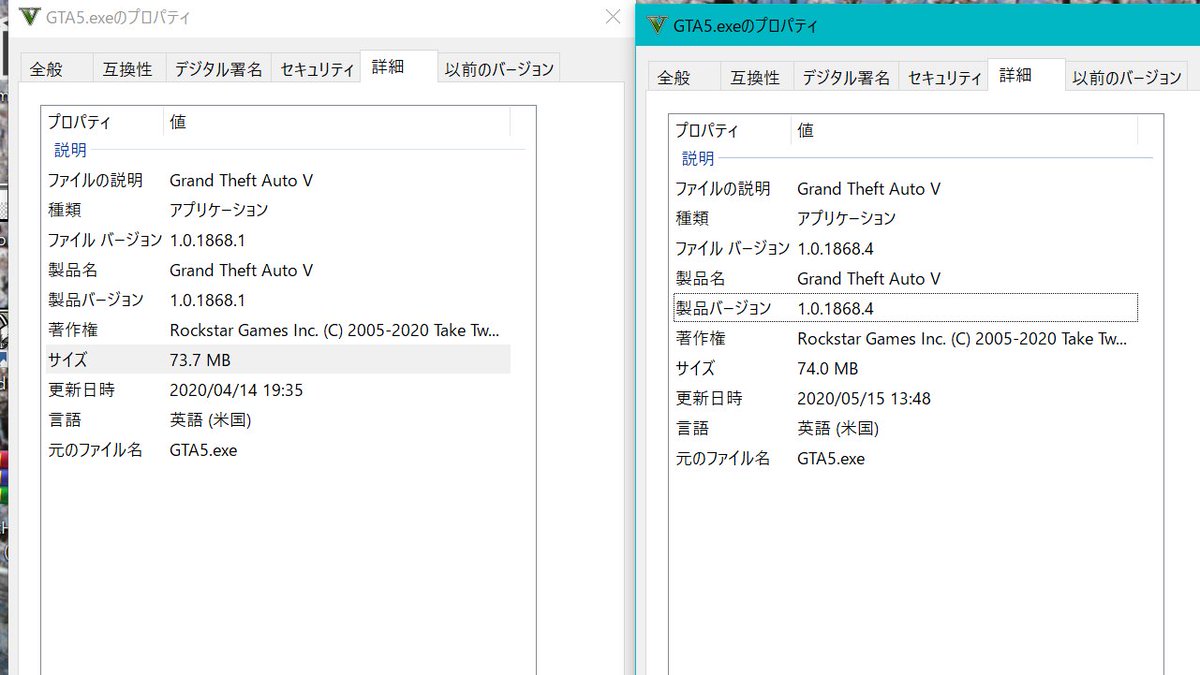
Task: Select date 2020/05/15 13:48 row
Action: click(x=905, y=398)
